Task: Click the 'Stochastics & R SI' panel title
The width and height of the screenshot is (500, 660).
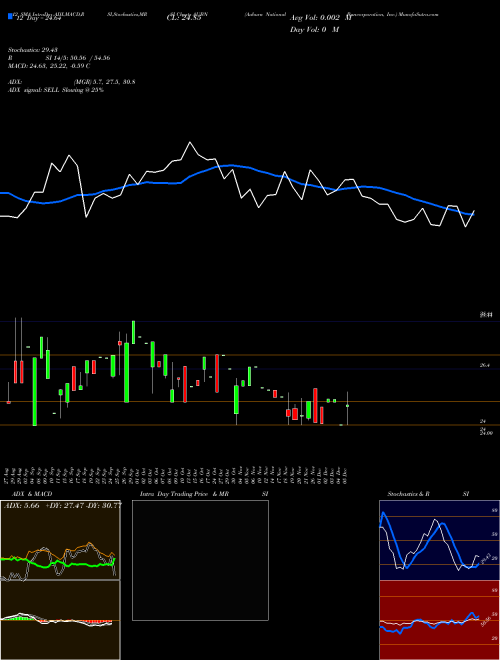Action: pyautogui.click(x=428, y=494)
